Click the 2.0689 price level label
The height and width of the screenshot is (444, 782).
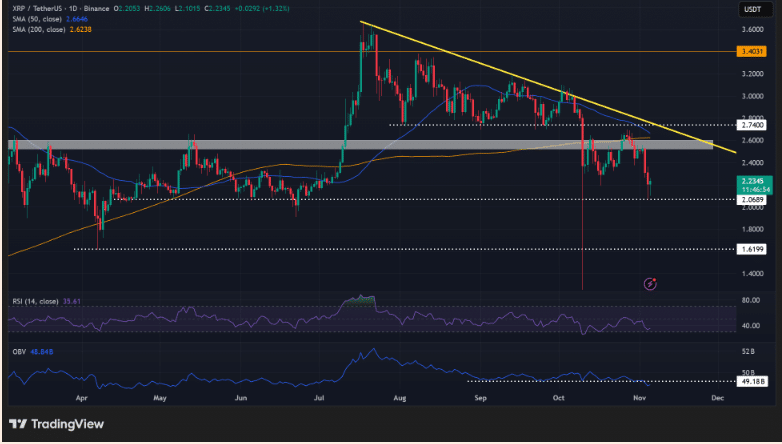751,200
